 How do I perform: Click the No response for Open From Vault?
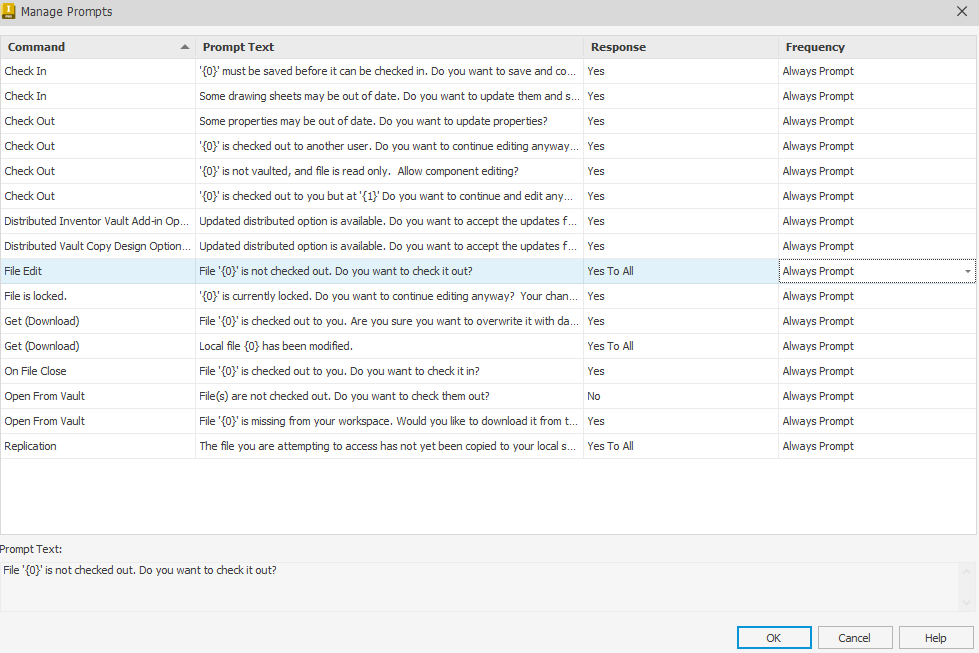[592, 395]
